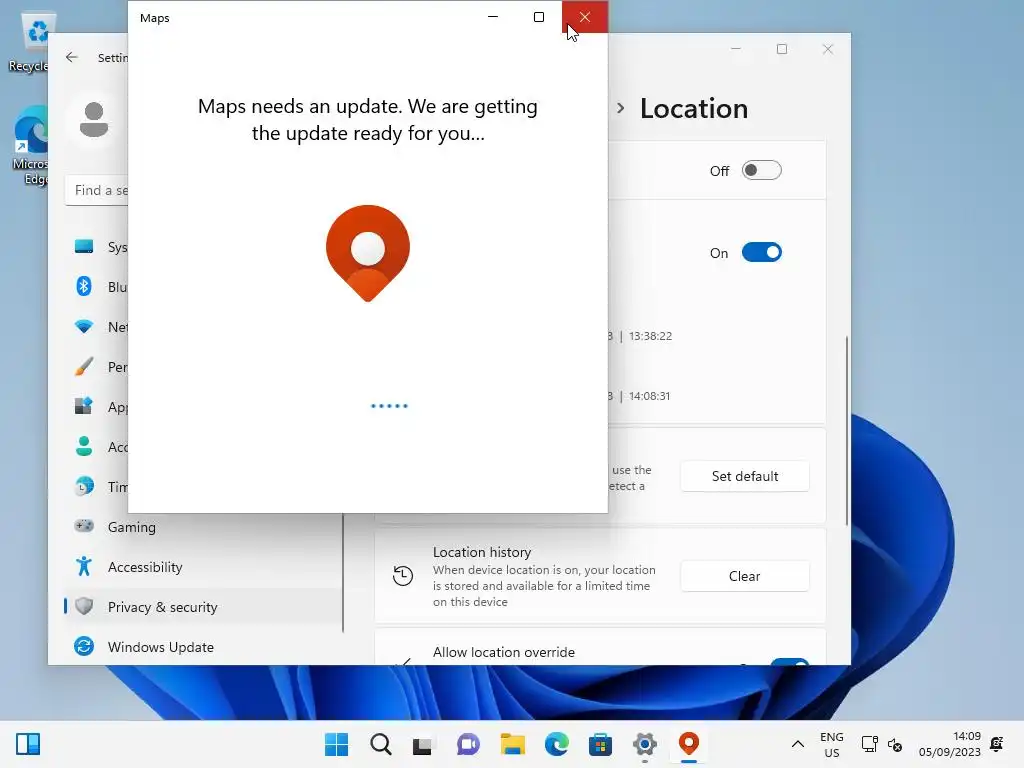Open Microsoft Store from taskbar

coord(600,744)
